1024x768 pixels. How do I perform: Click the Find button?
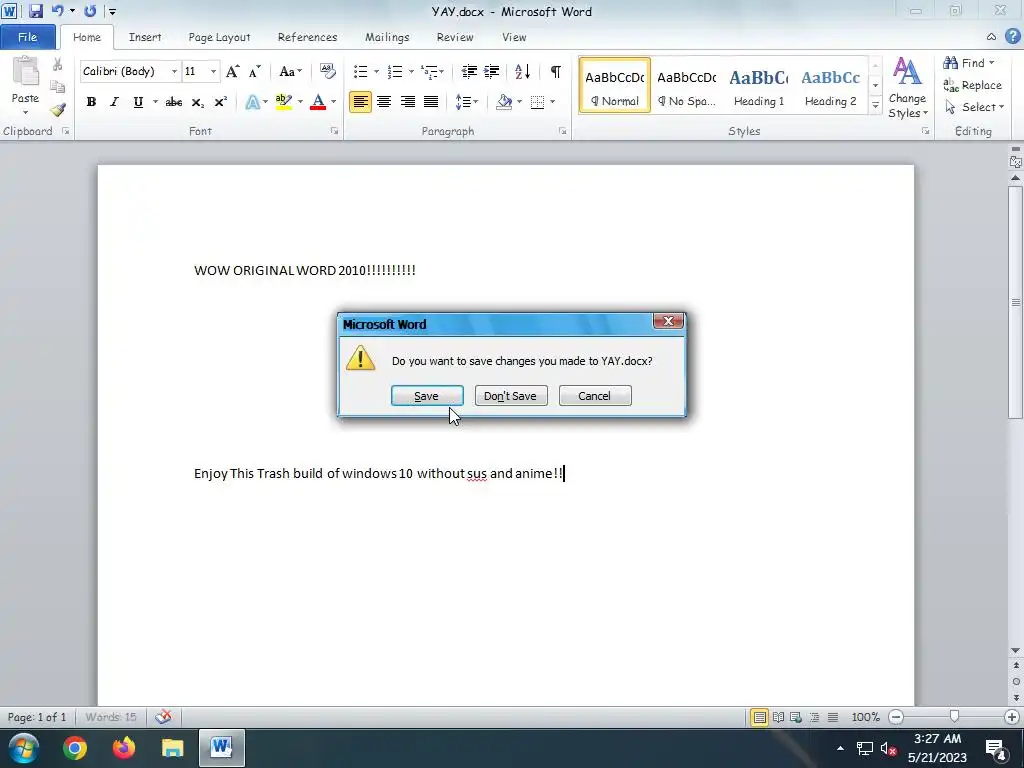point(969,63)
